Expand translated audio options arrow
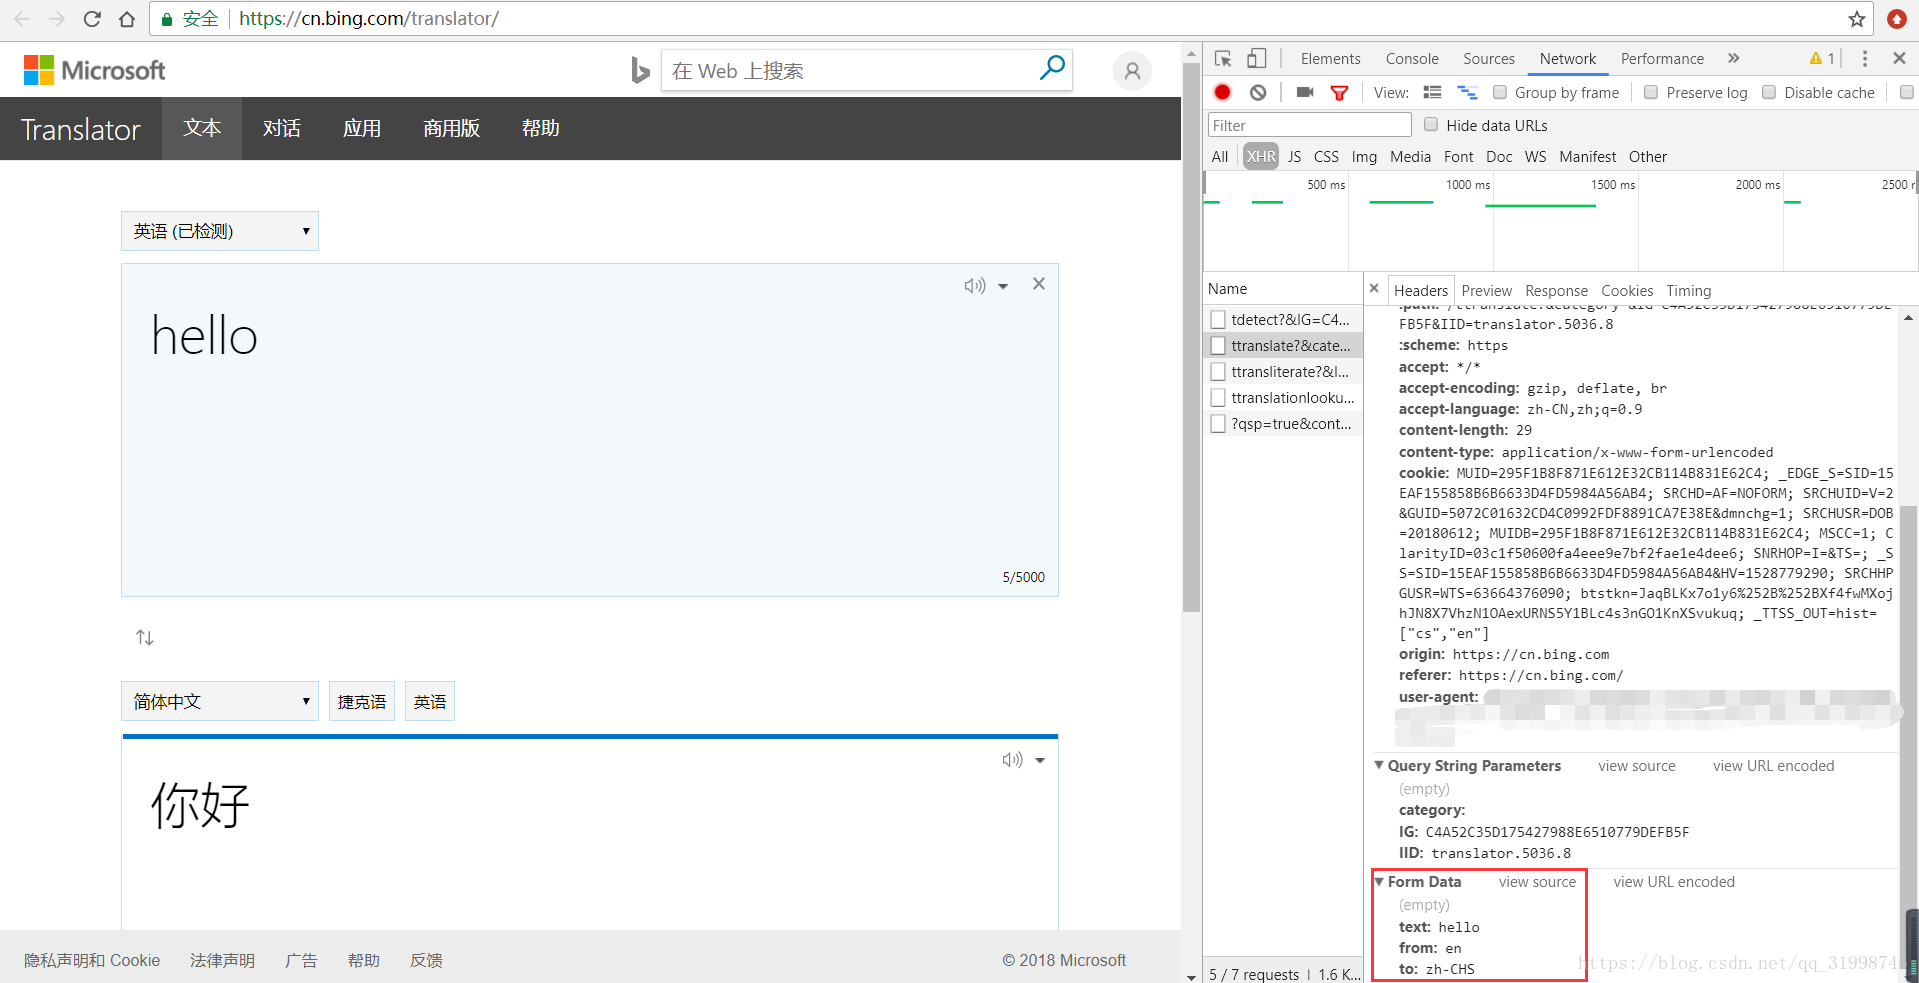The width and height of the screenshot is (1919, 983). [1040, 761]
